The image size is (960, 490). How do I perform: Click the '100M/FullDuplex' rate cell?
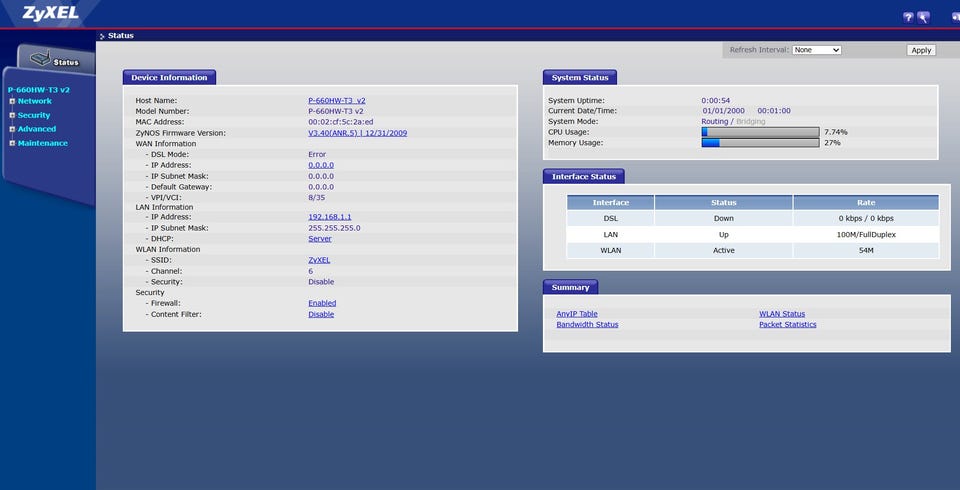click(866, 235)
